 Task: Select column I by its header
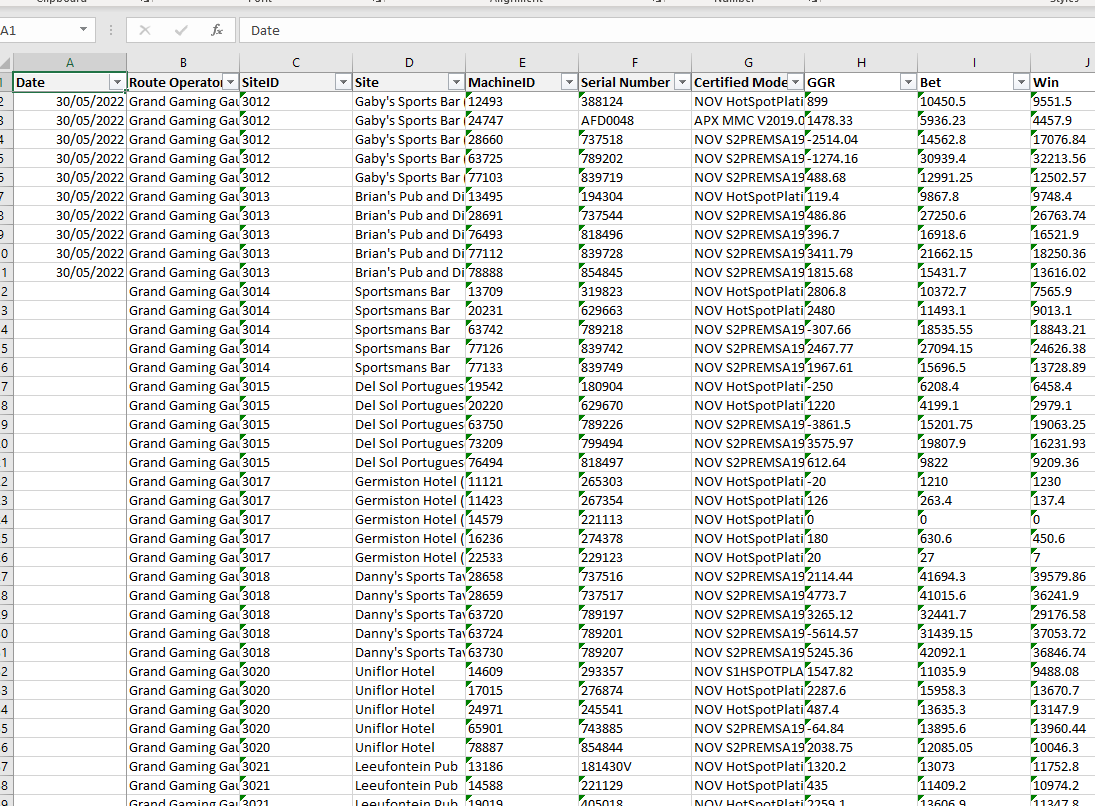click(x=974, y=63)
